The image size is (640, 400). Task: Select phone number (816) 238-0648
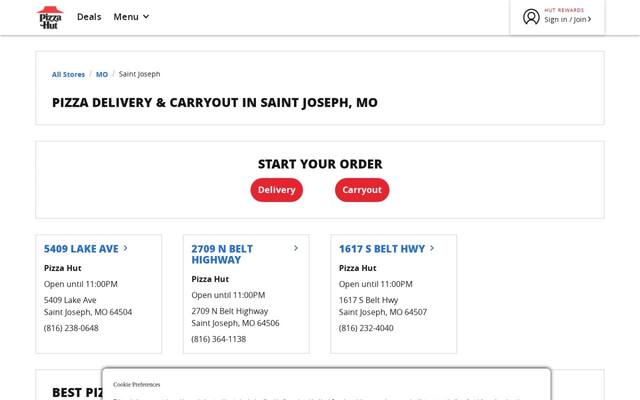71,328
